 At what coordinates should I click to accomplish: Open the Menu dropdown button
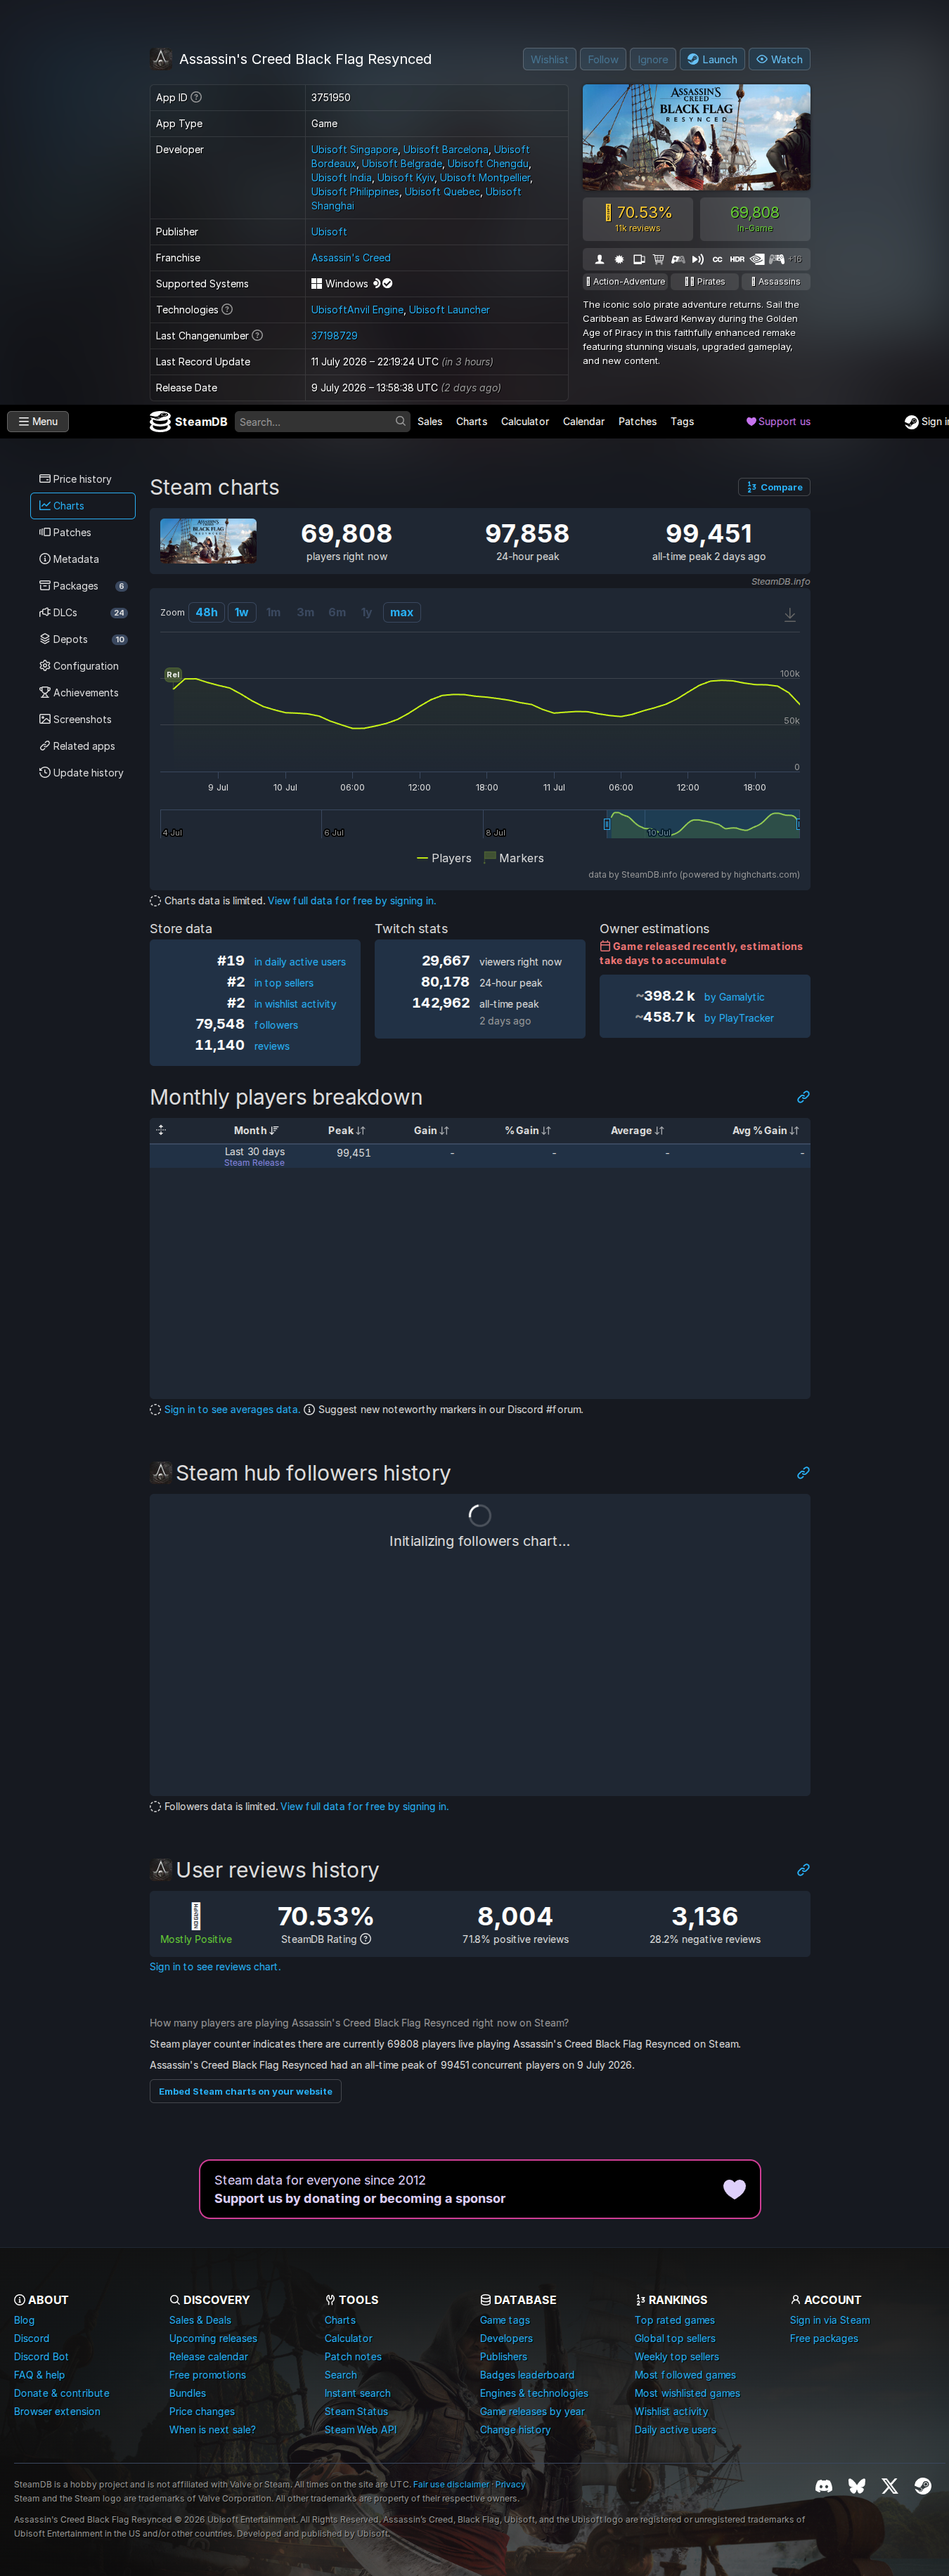coord(38,421)
